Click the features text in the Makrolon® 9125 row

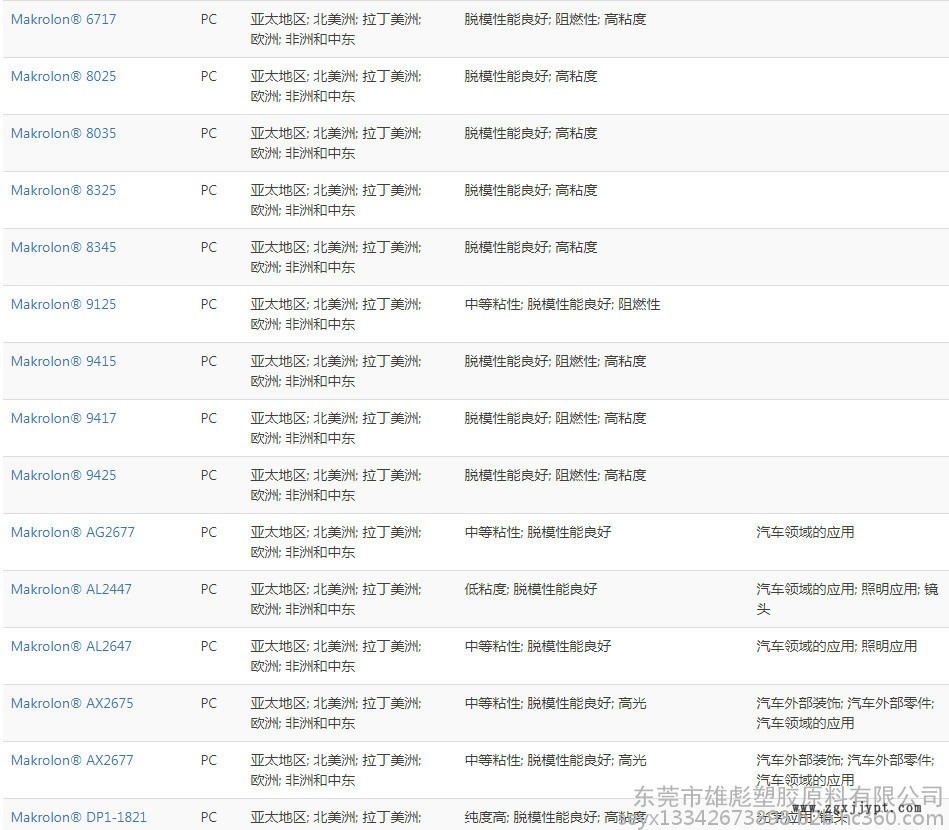pyautogui.click(x=562, y=304)
